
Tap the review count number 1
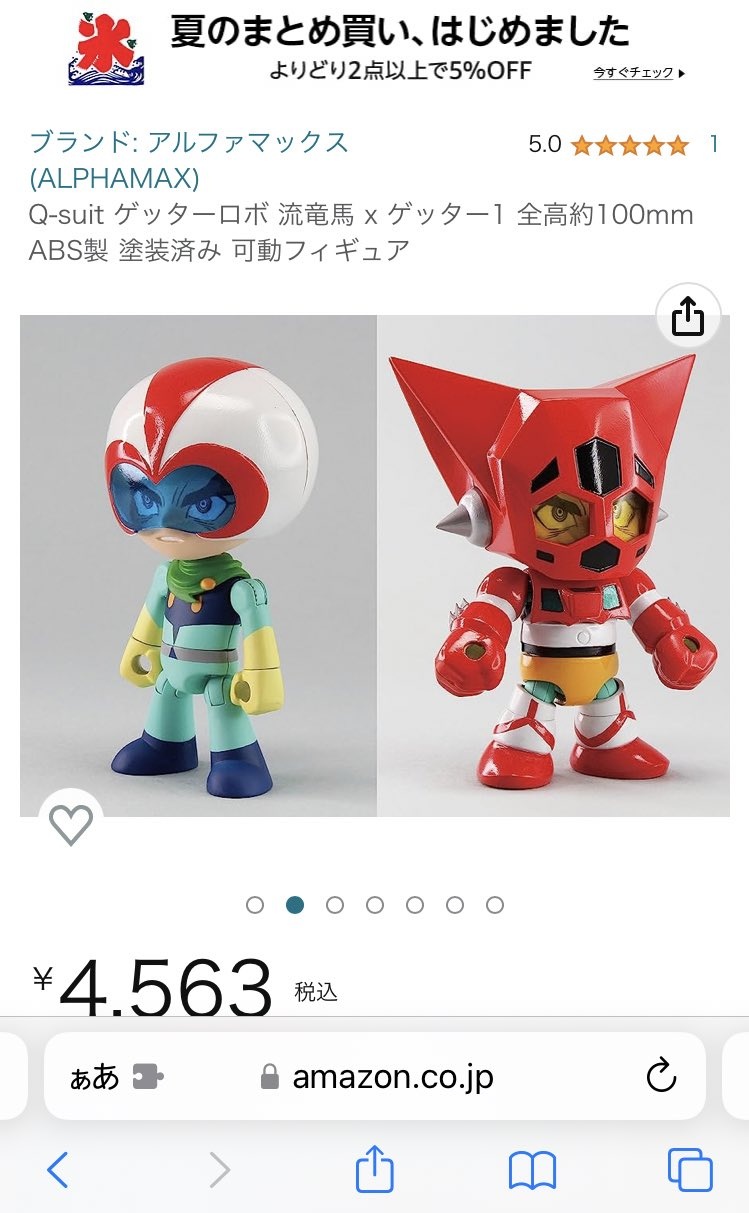click(714, 145)
